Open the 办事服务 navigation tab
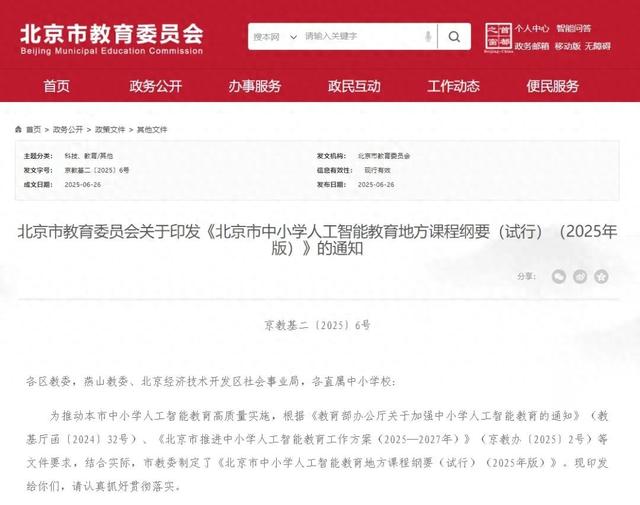640x505 pixels. point(254,86)
